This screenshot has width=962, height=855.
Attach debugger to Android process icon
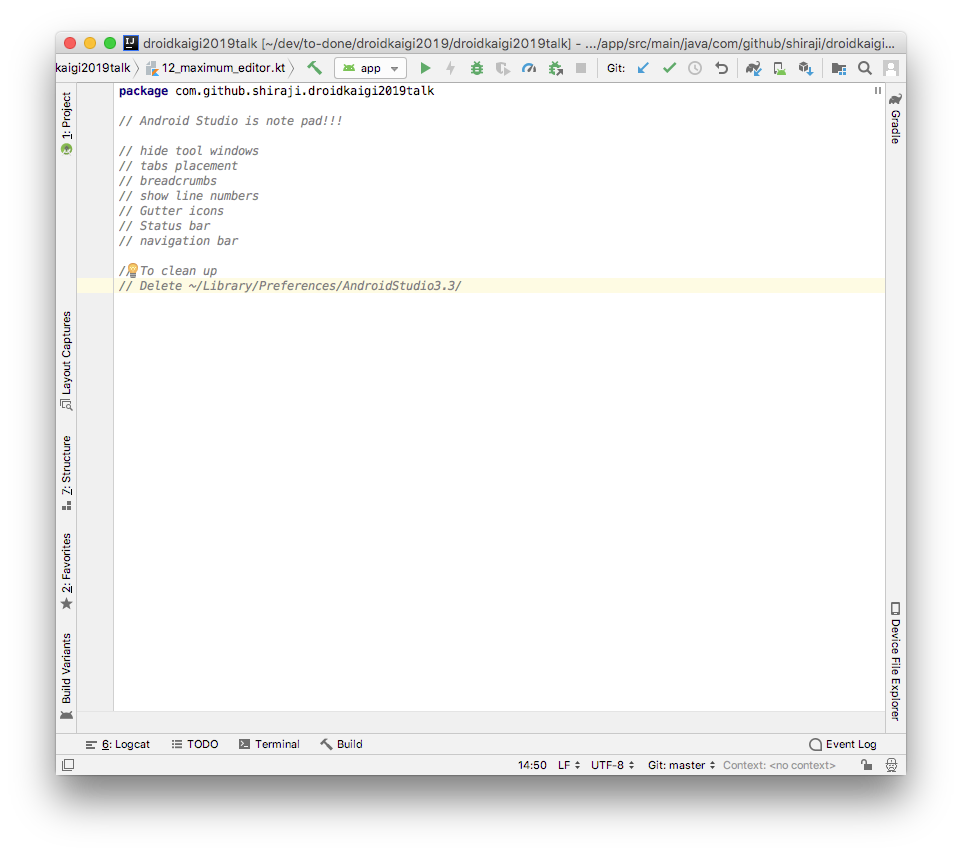pos(556,68)
